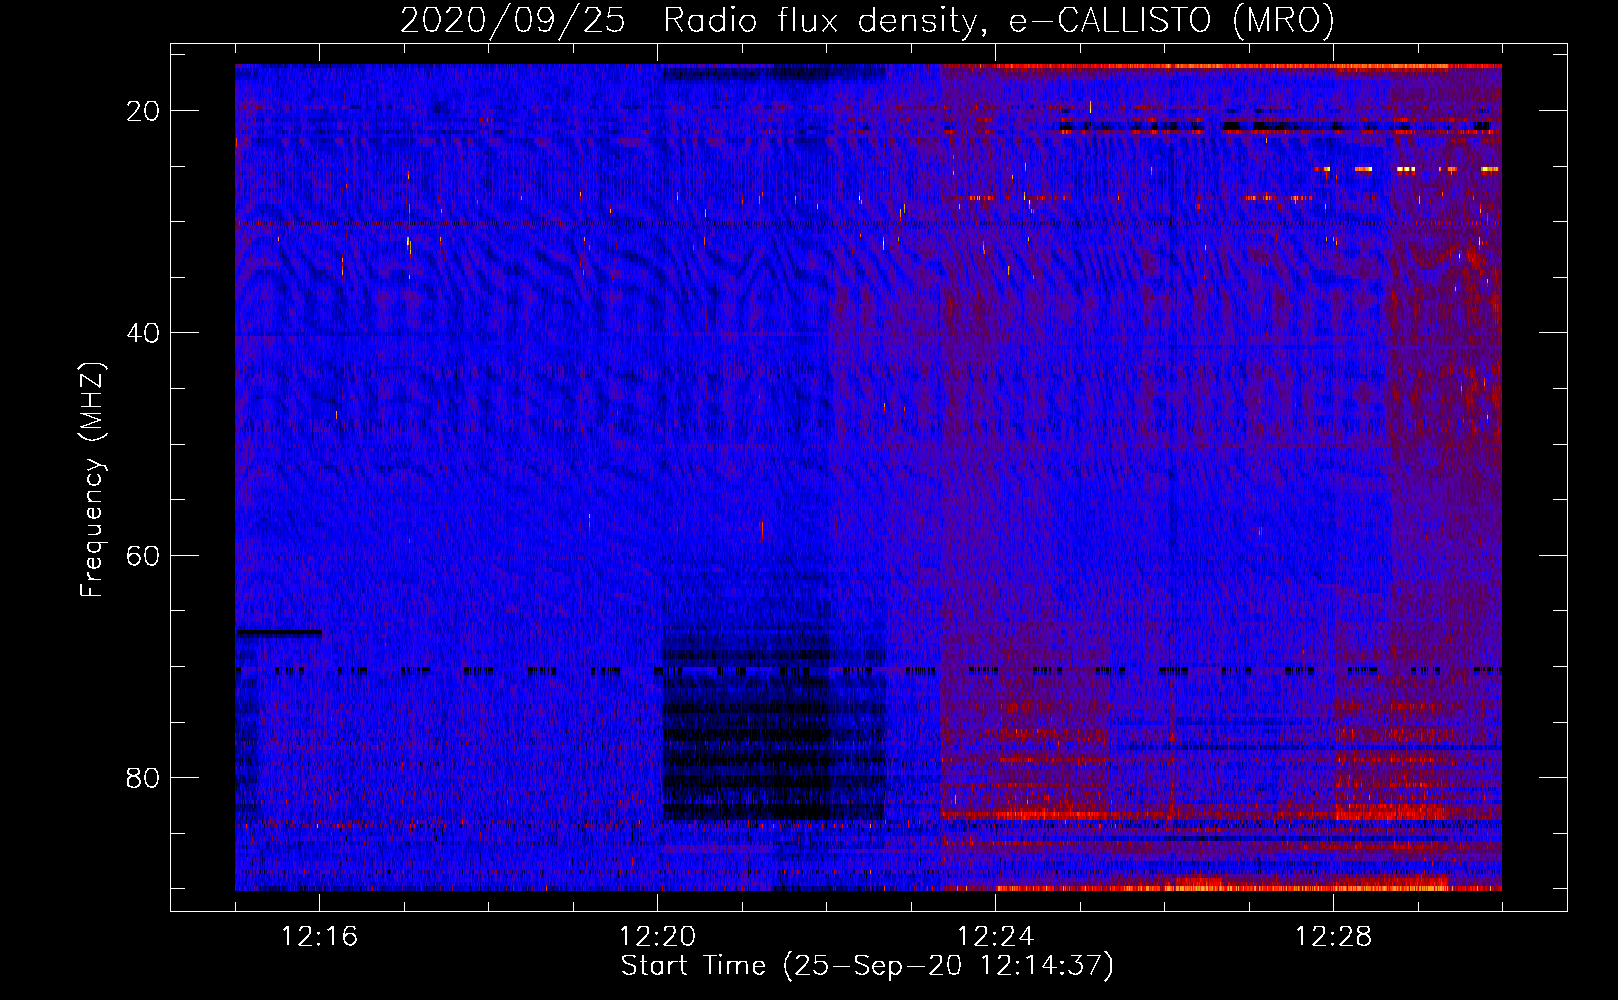The width and height of the screenshot is (1618, 1000).
Task: Click the '80' frequency tick label
Action: [143, 777]
